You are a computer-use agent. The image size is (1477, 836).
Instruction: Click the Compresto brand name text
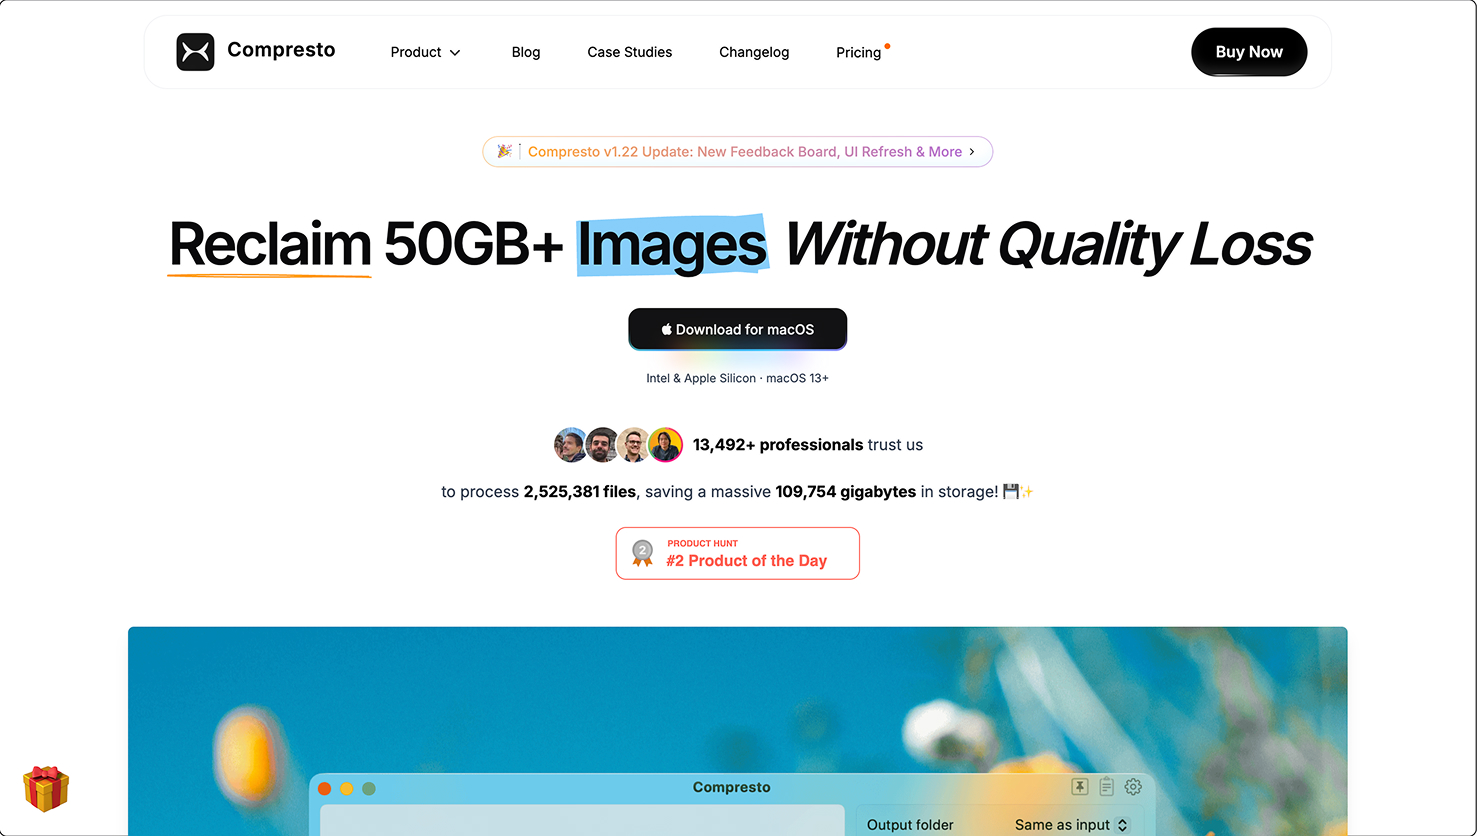tap(281, 50)
